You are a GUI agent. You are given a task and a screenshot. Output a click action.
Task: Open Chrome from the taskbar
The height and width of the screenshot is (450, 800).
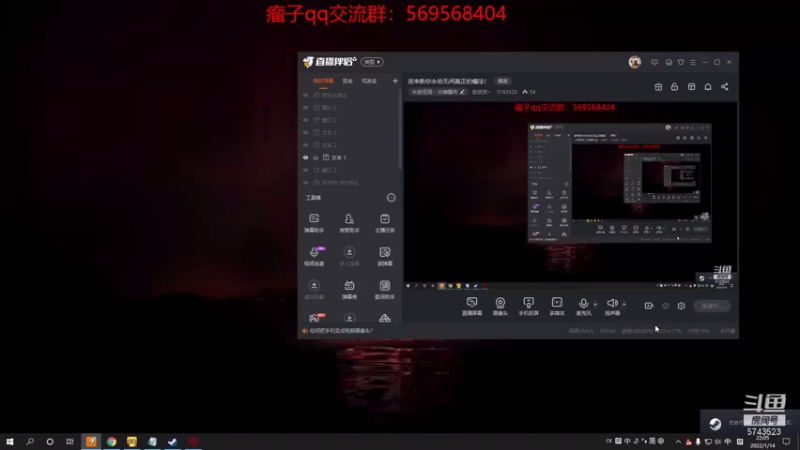point(111,441)
